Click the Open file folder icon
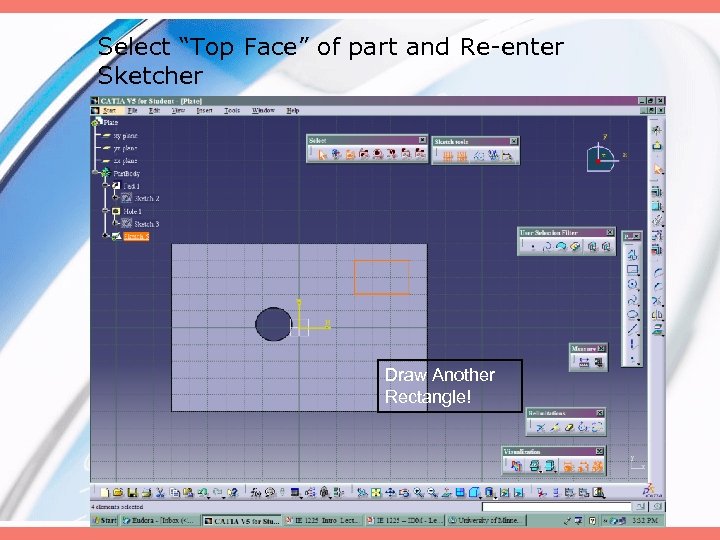720x540 pixels. [118, 493]
